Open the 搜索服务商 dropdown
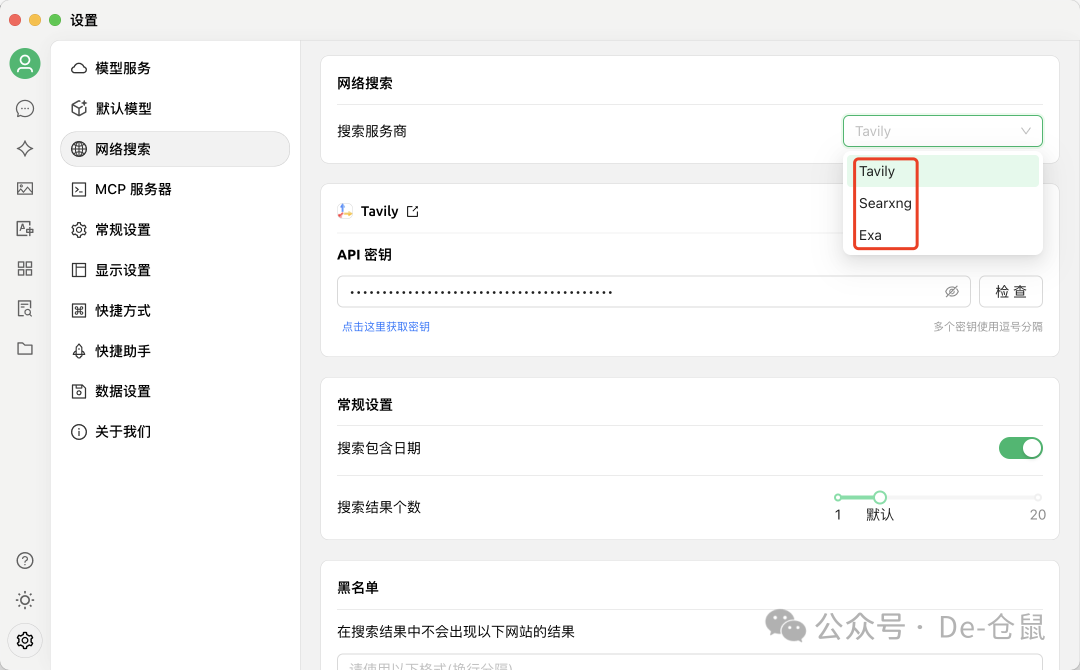 (x=941, y=131)
